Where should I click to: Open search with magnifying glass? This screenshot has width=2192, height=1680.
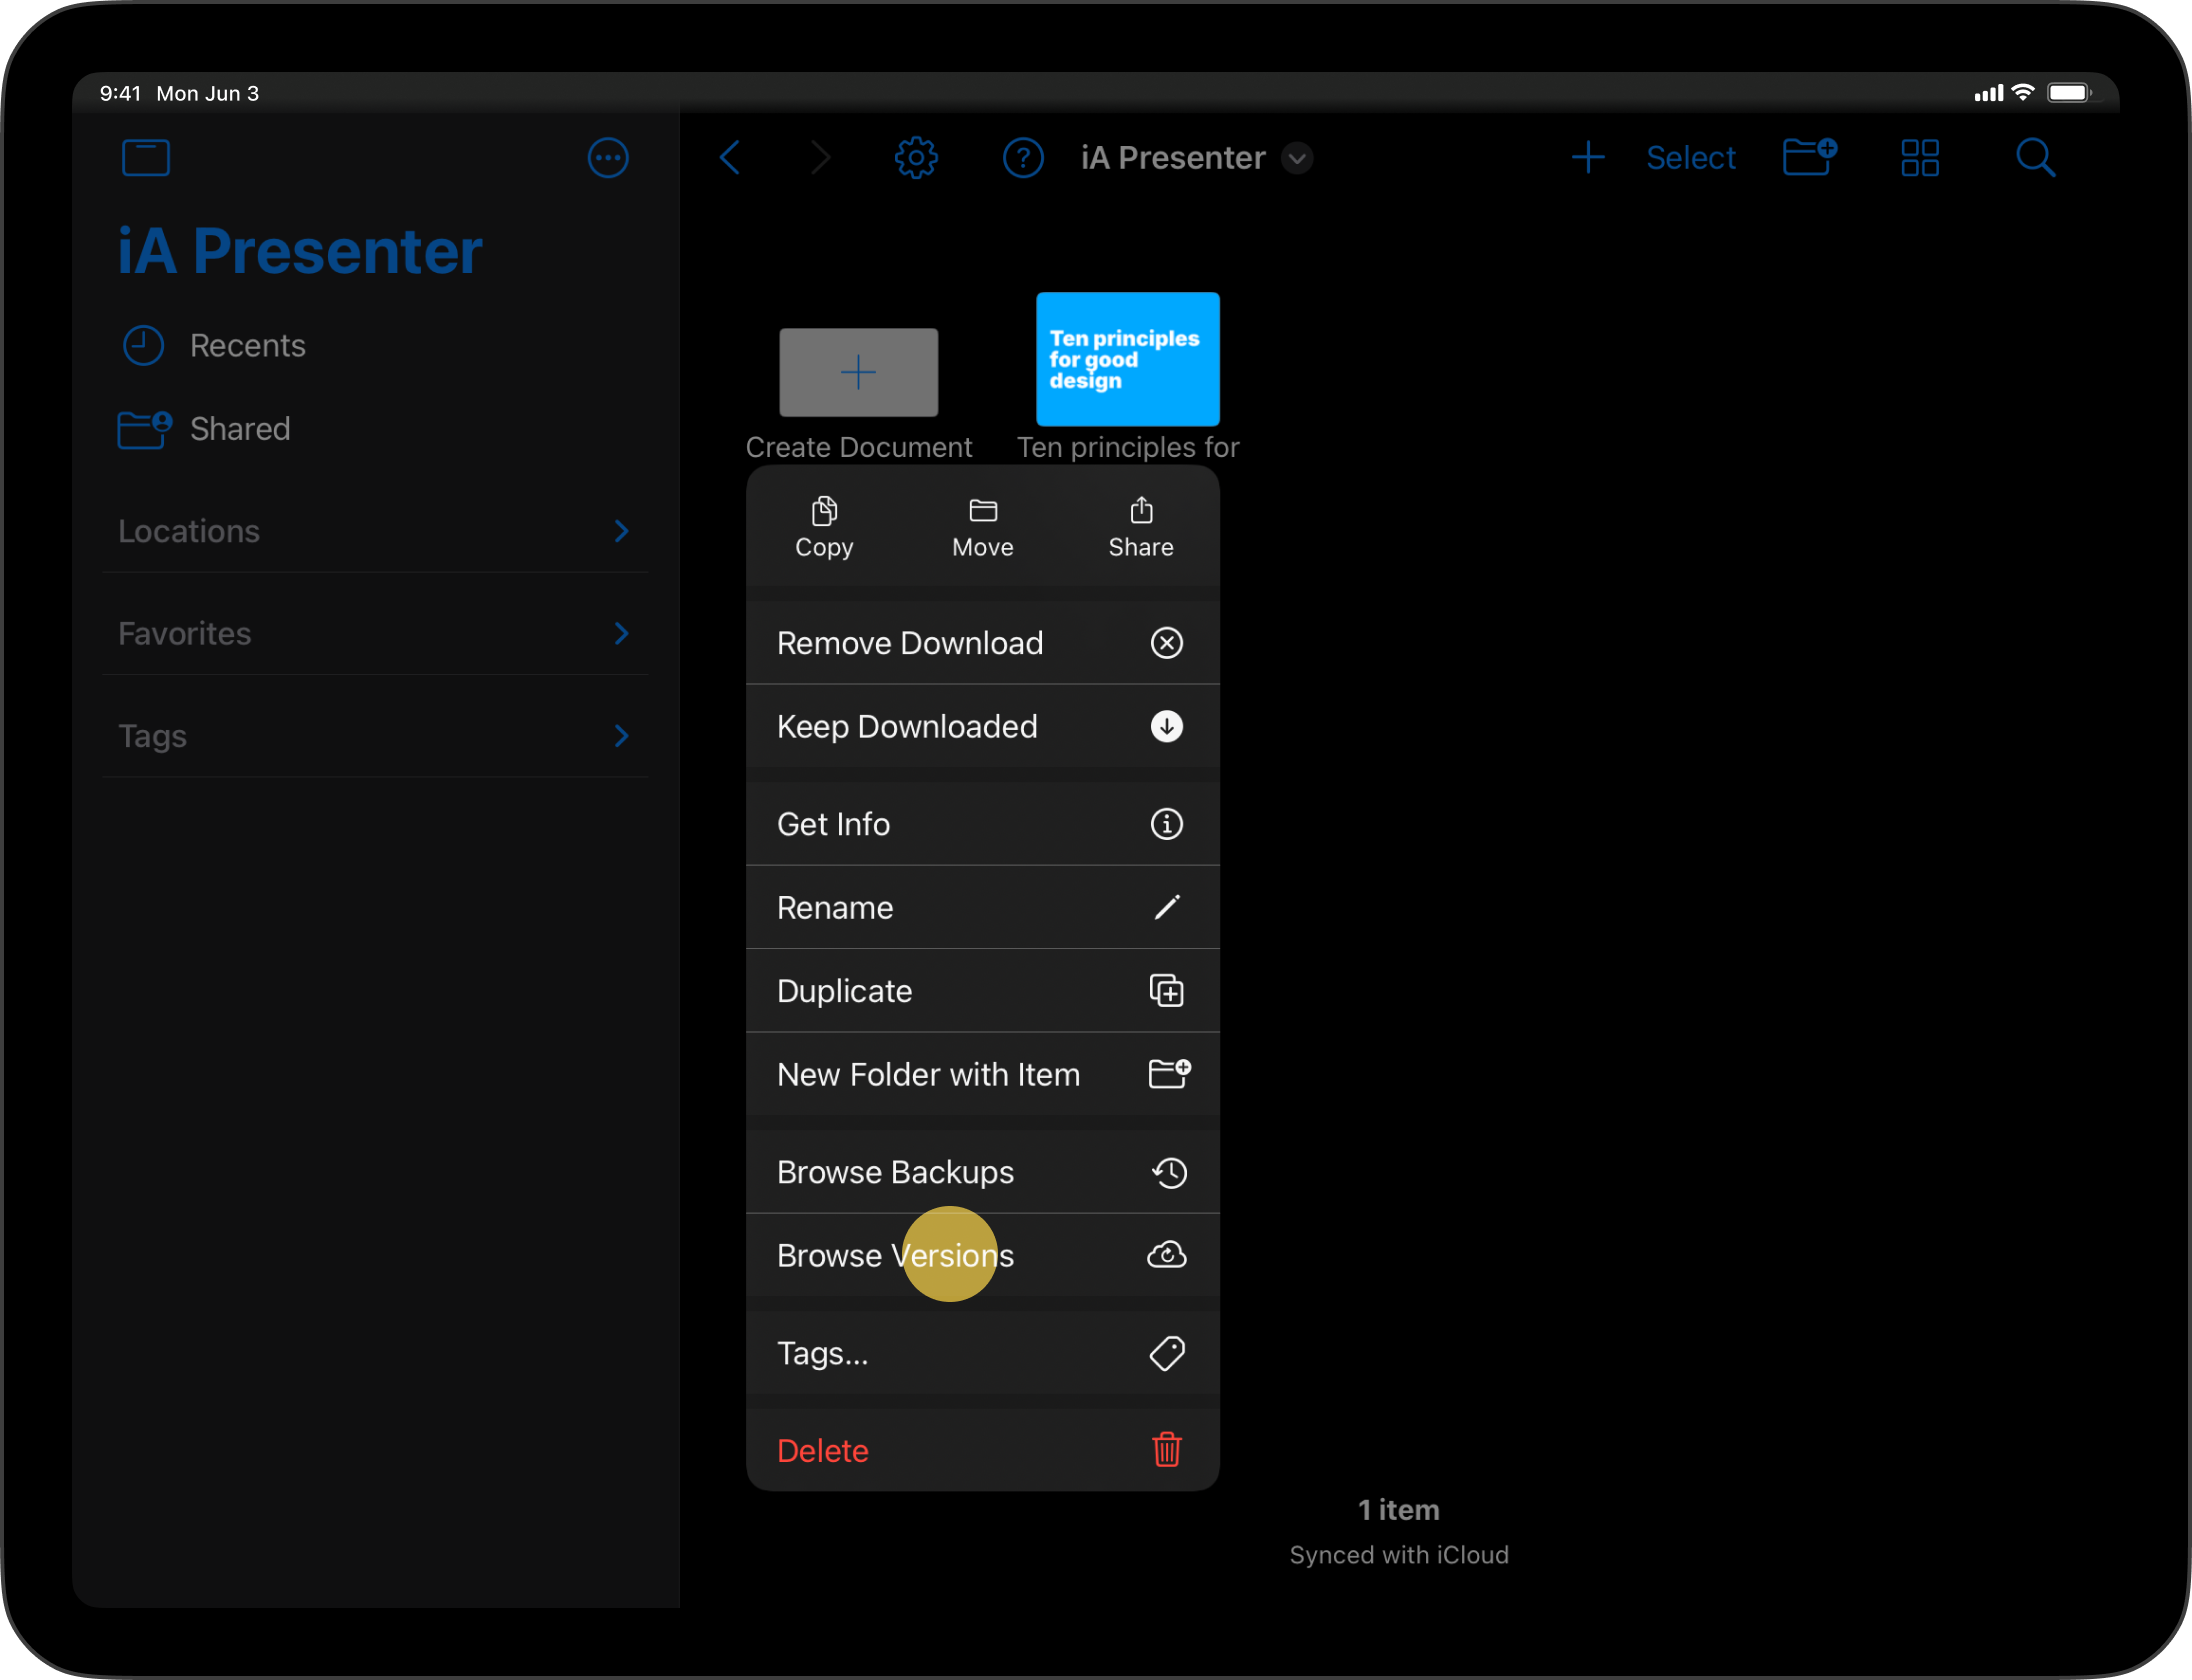(2035, 158)
